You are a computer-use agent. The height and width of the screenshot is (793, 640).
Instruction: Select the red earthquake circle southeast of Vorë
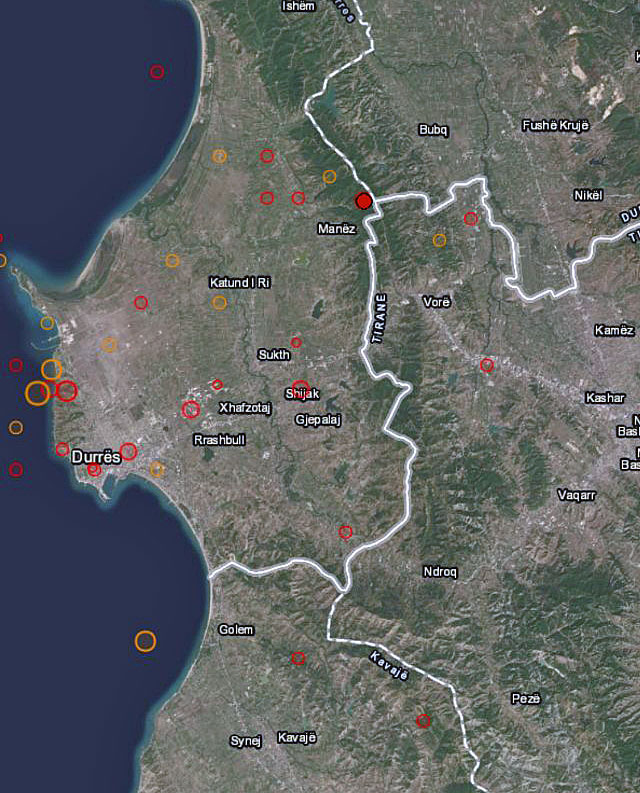click(x=487, y=365)
